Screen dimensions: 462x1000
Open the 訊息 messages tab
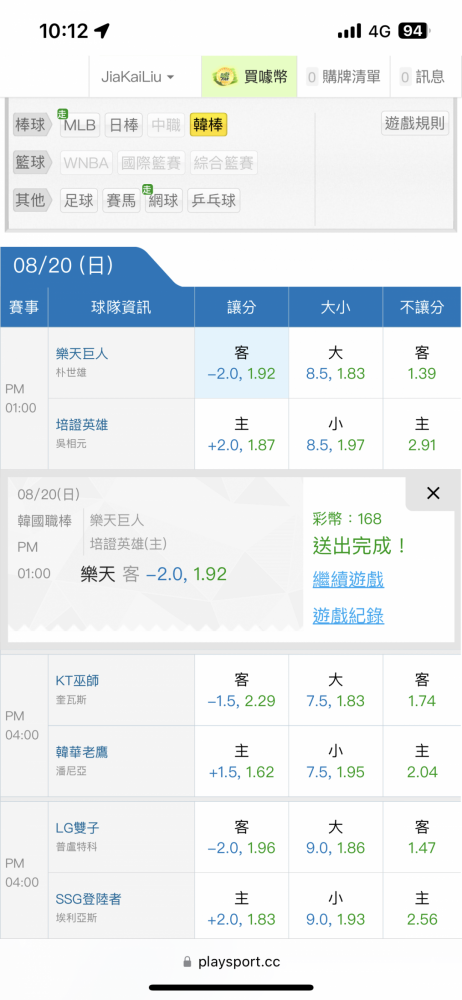click(x=422, y=77)
